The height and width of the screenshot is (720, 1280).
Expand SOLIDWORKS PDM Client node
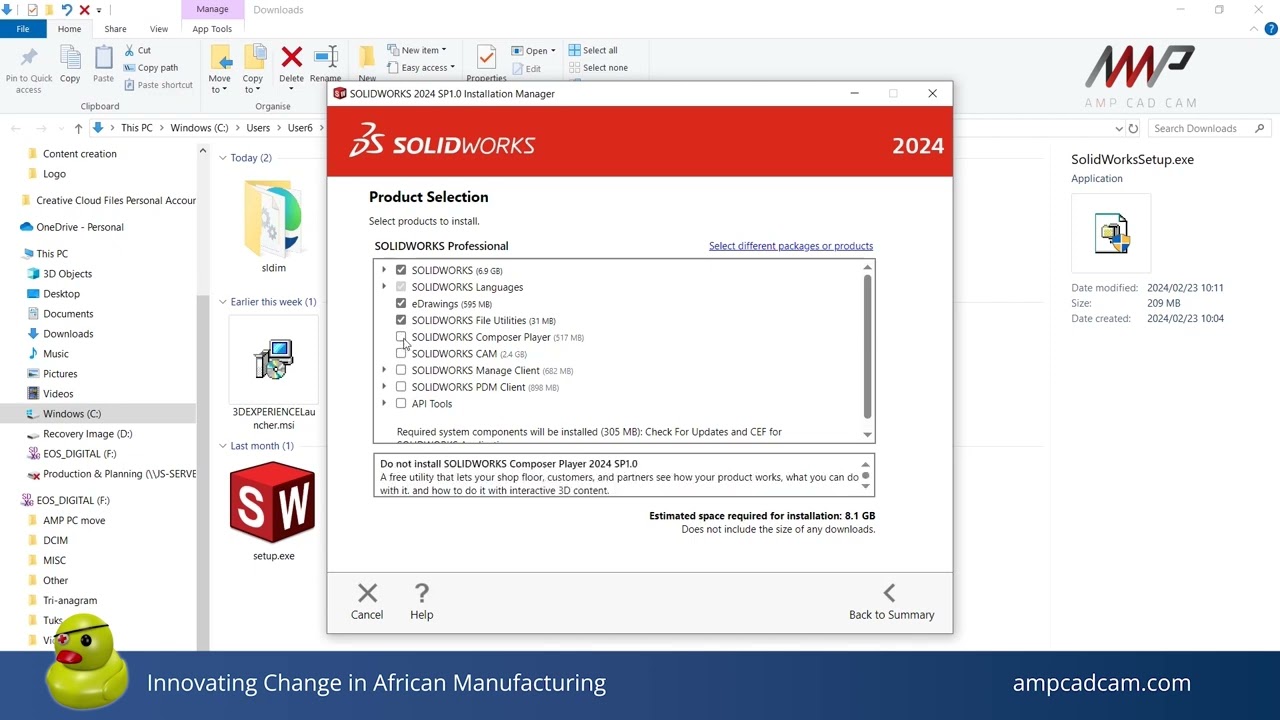pos(384,387)
